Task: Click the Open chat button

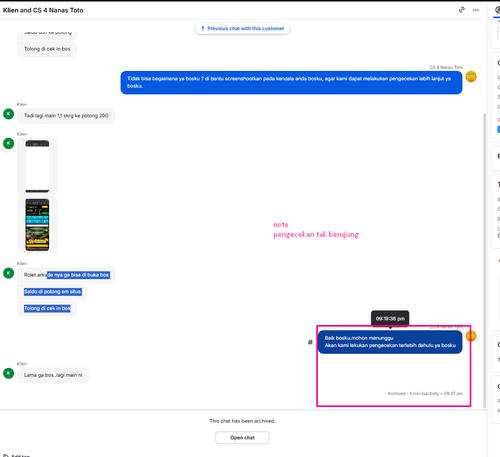Action: point(242,438)
